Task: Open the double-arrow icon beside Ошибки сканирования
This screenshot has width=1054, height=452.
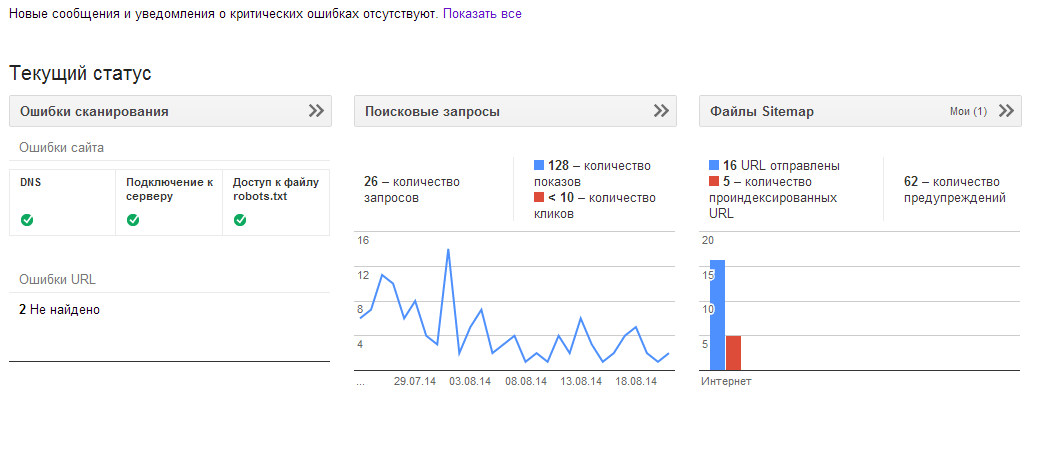Action: point(316,111)
